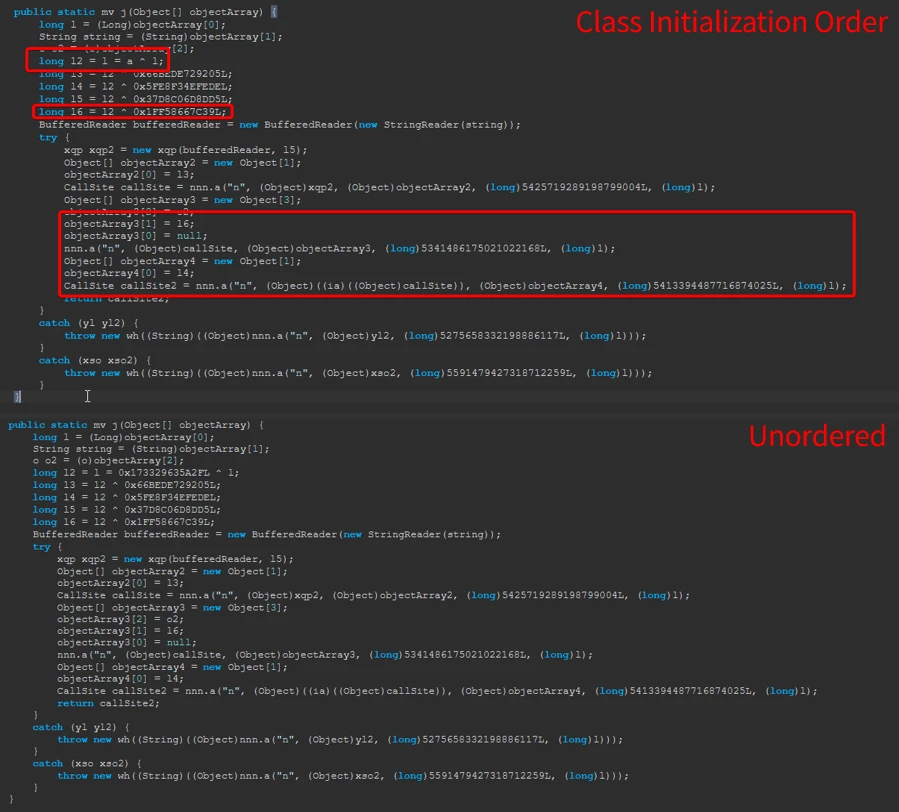Click 0x1FF58667C39L in the Unordered listing
The height and width of the screenshot is (812, 899).
point(169,522)
